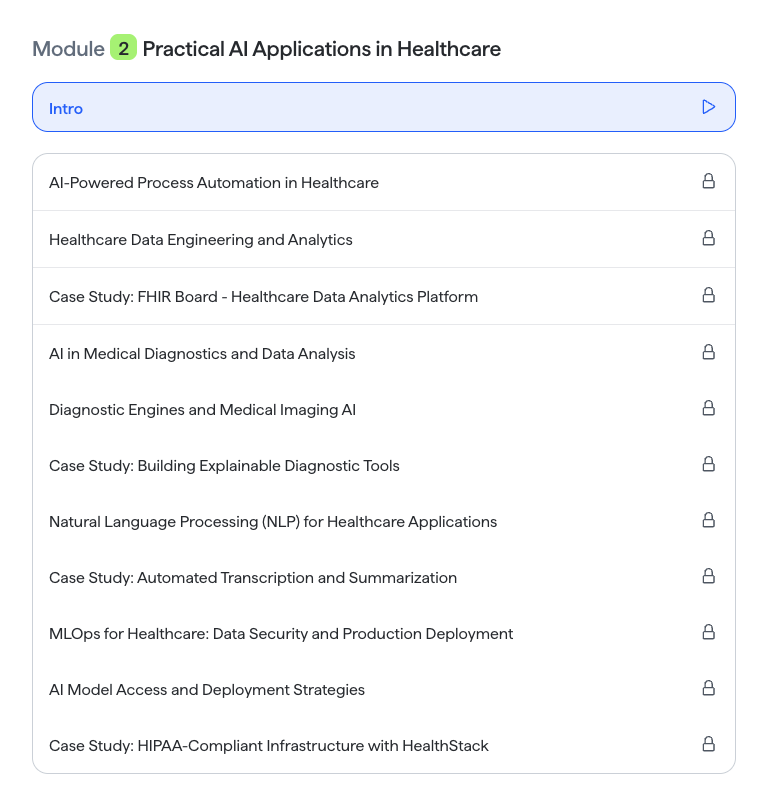The width and height of the screenshot is (770, 802).
Task: Open the Intro lesson
Action: 384,107
